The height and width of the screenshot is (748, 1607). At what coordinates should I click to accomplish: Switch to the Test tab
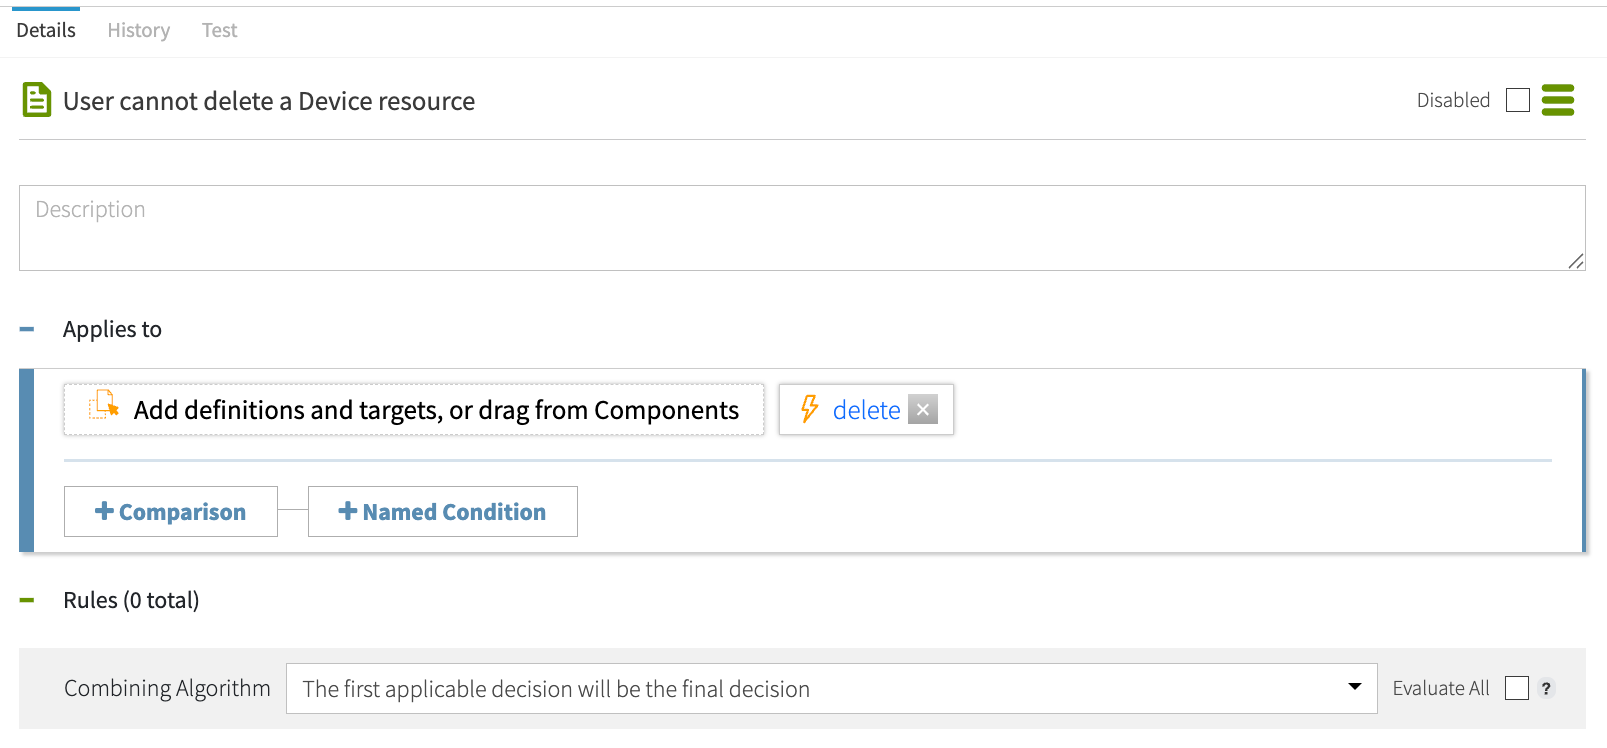pos(218,30)
